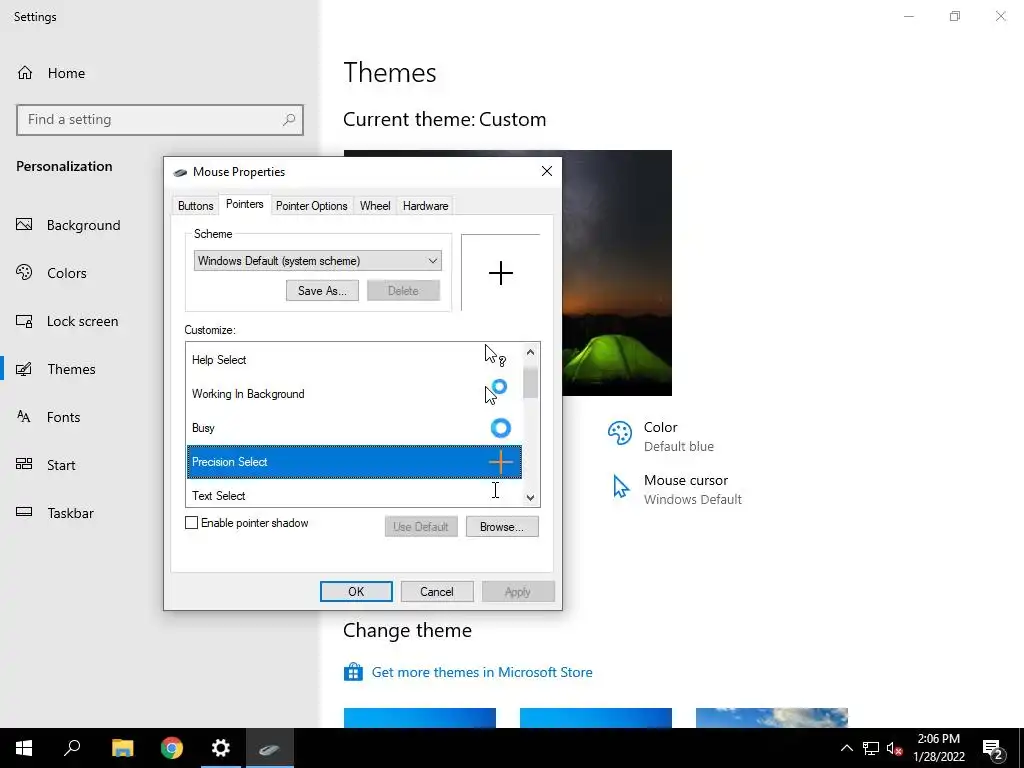Open the Colors personalization page
The height and width of the screenshot is (768, 1024).
(x=51, y=273)
